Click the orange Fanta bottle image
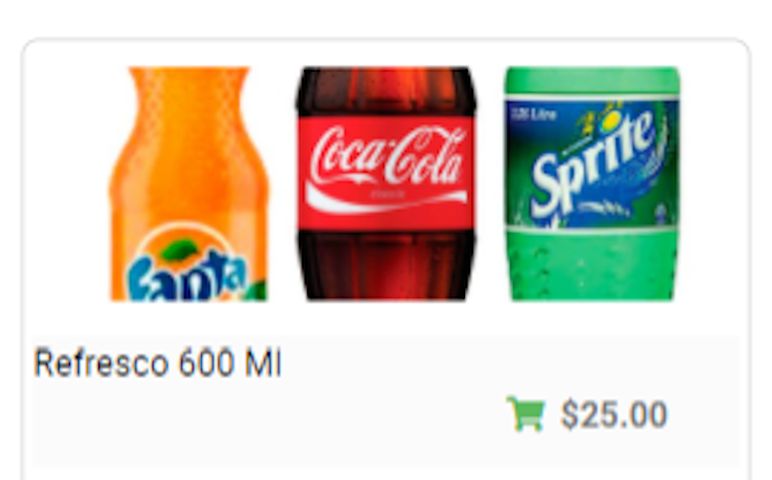The height and width of the screenshot is (480, 772). coord(189,184)
